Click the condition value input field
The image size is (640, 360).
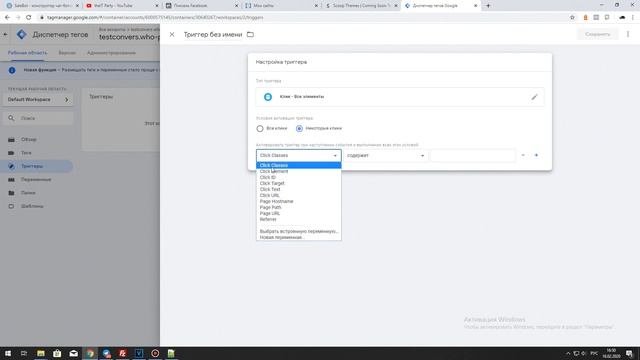(473, 156)
